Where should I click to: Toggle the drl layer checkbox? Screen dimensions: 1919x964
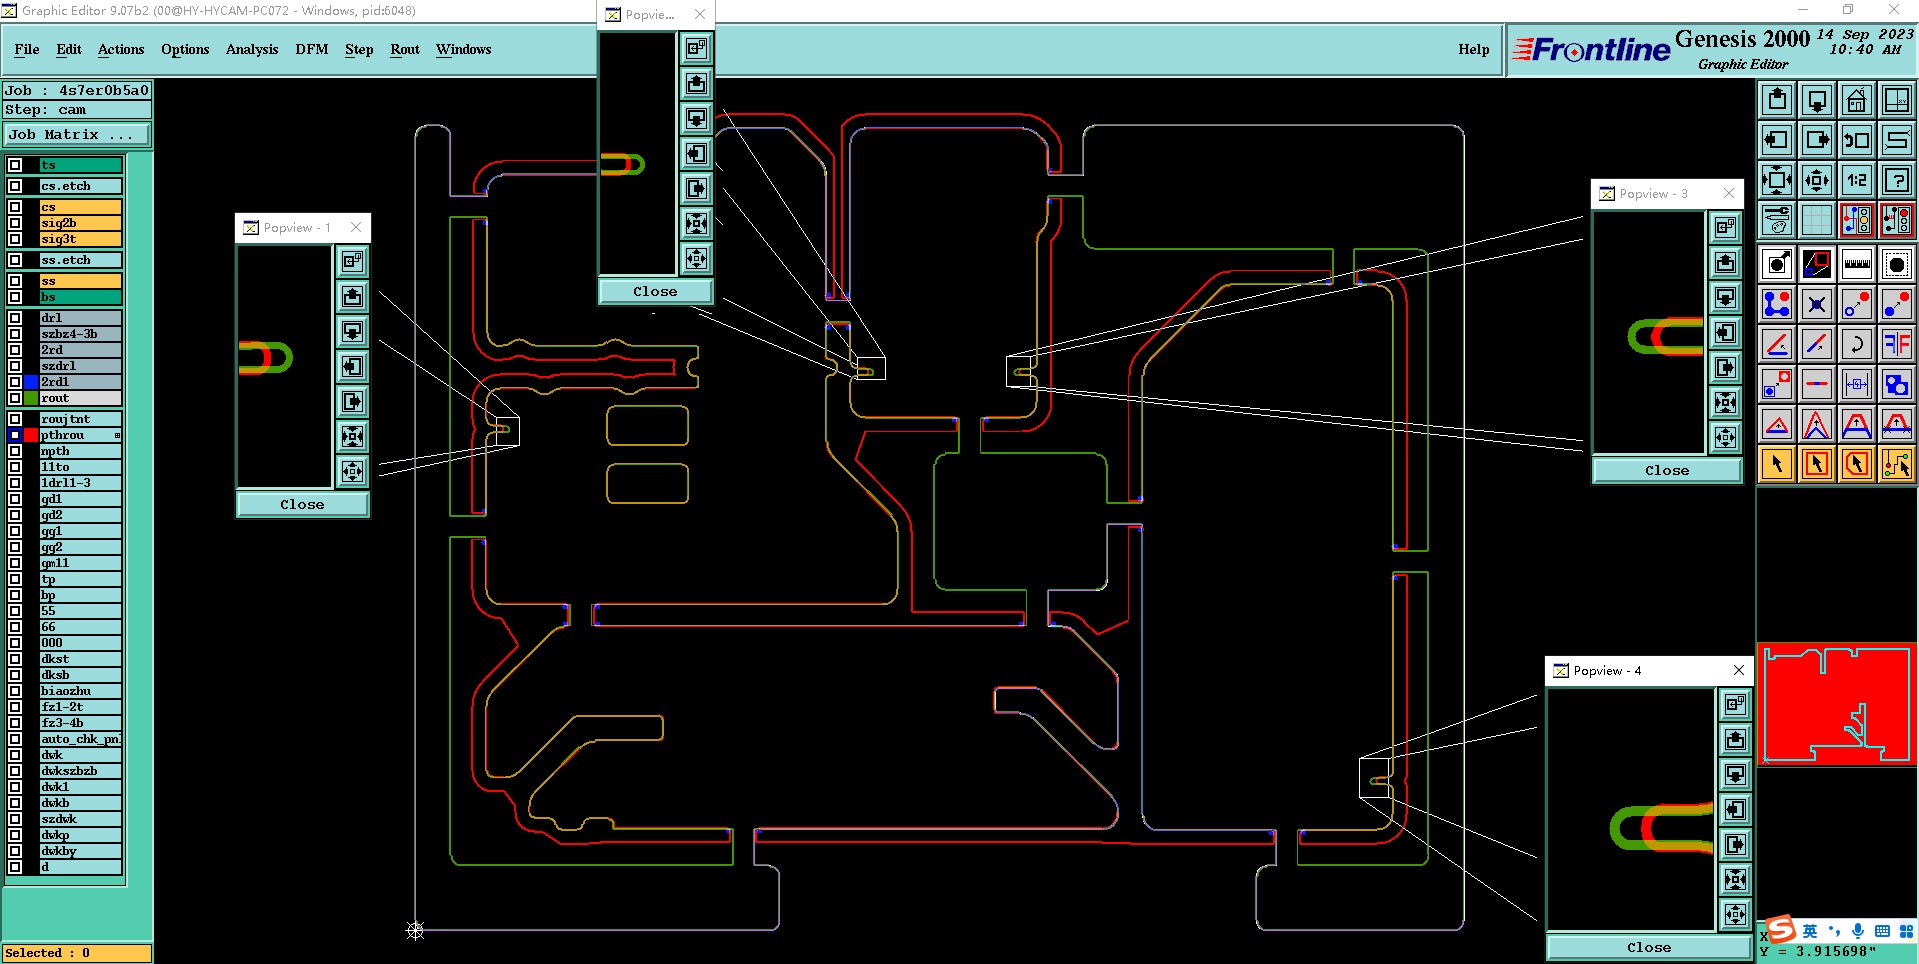(15, 318)
